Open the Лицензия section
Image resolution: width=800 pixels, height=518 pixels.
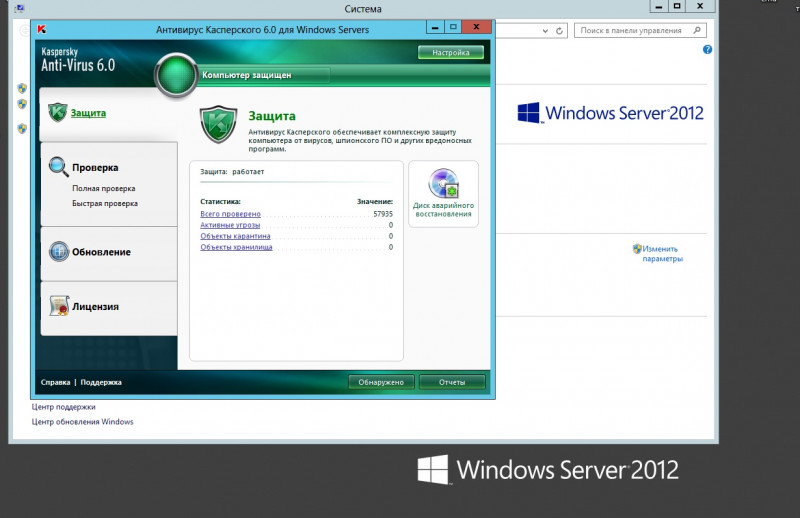tap(95, 307)
